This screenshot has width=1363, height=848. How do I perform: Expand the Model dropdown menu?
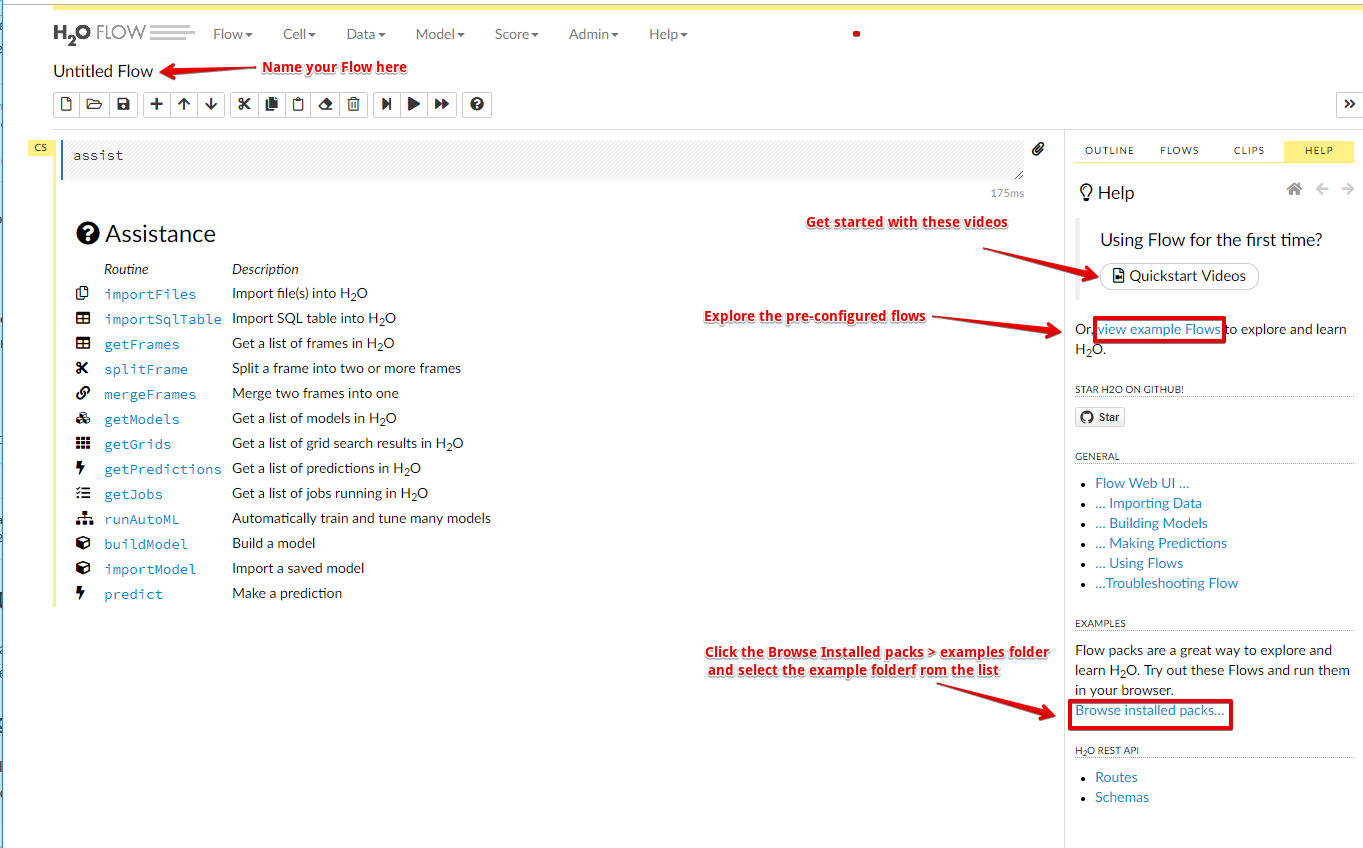(x=440, y=34)
